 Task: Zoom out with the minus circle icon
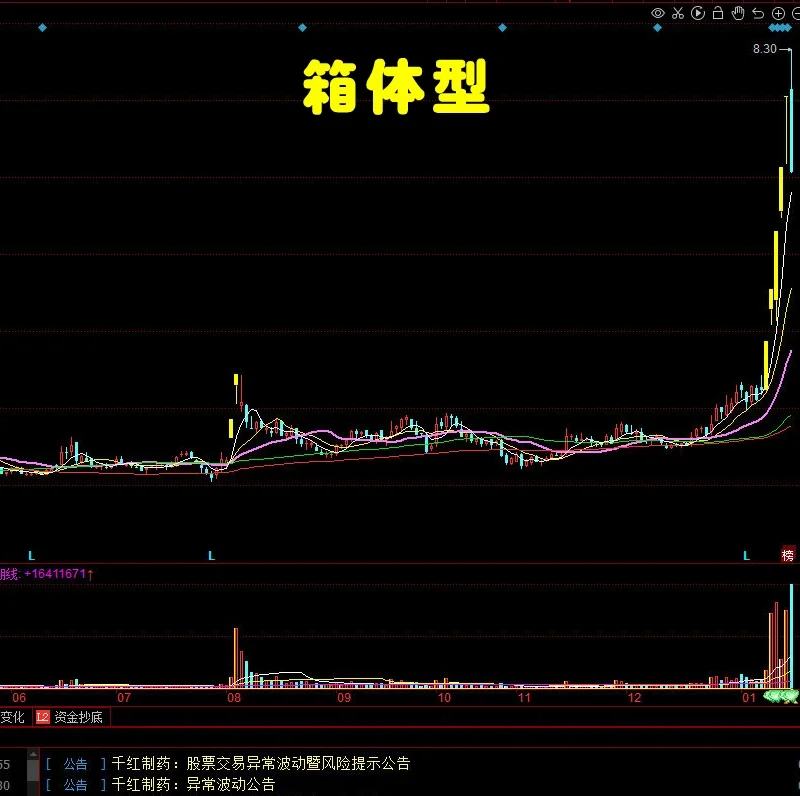[795, 13]
